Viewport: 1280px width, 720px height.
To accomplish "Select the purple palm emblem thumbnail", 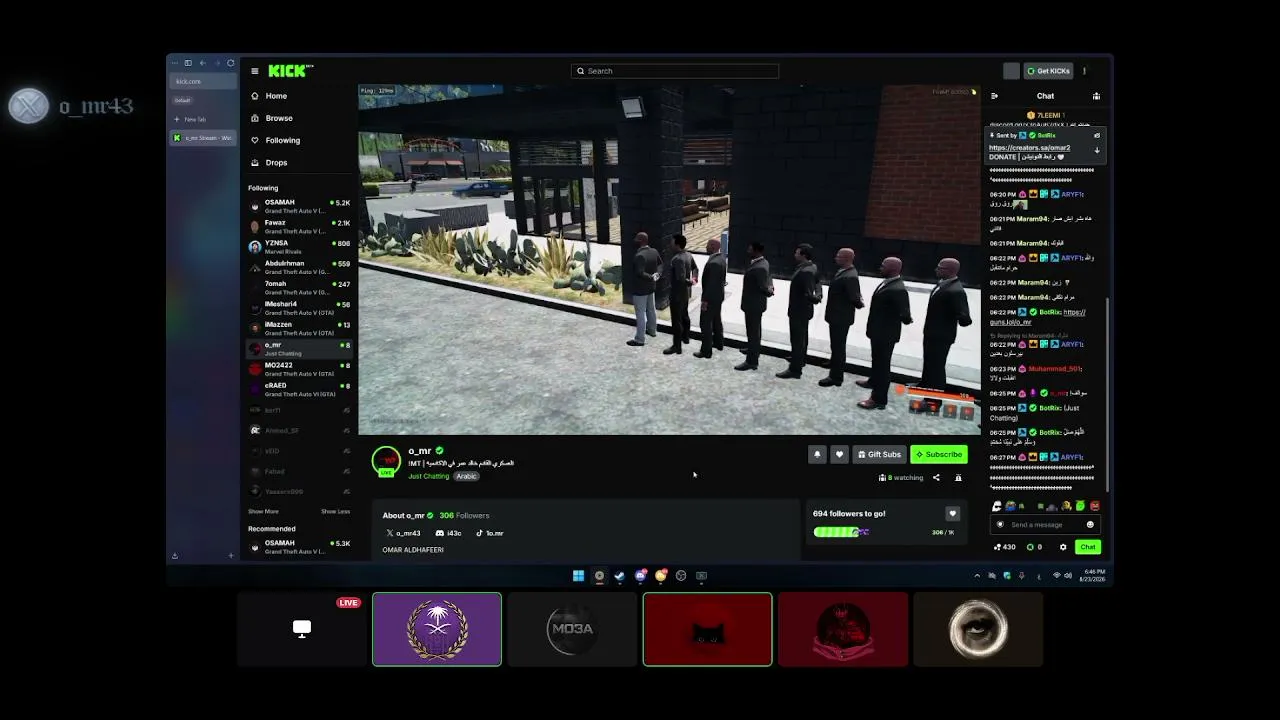I will coord(437,629).
